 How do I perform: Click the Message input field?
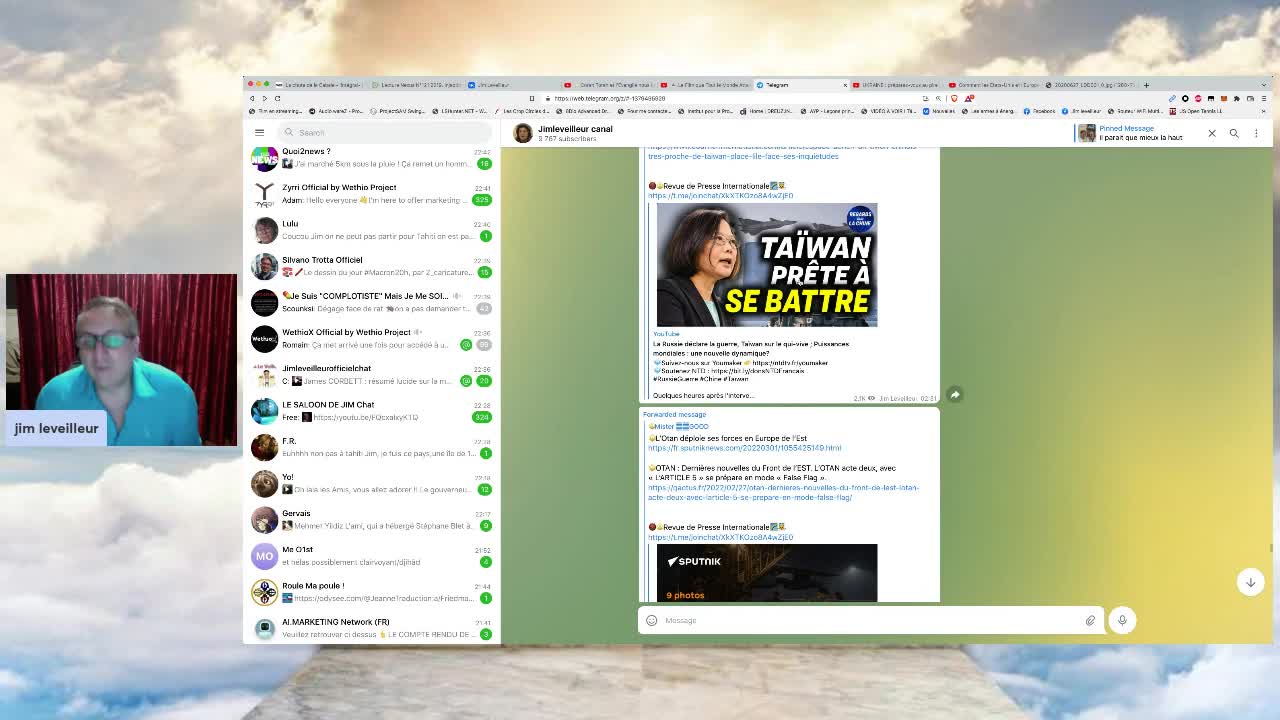870,620
